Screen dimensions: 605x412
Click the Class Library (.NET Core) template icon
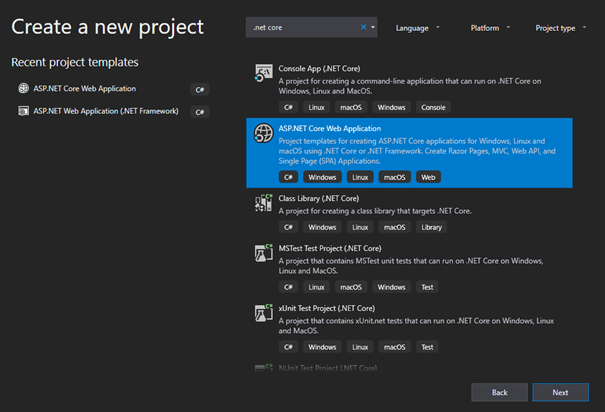[x=264, y=203]
